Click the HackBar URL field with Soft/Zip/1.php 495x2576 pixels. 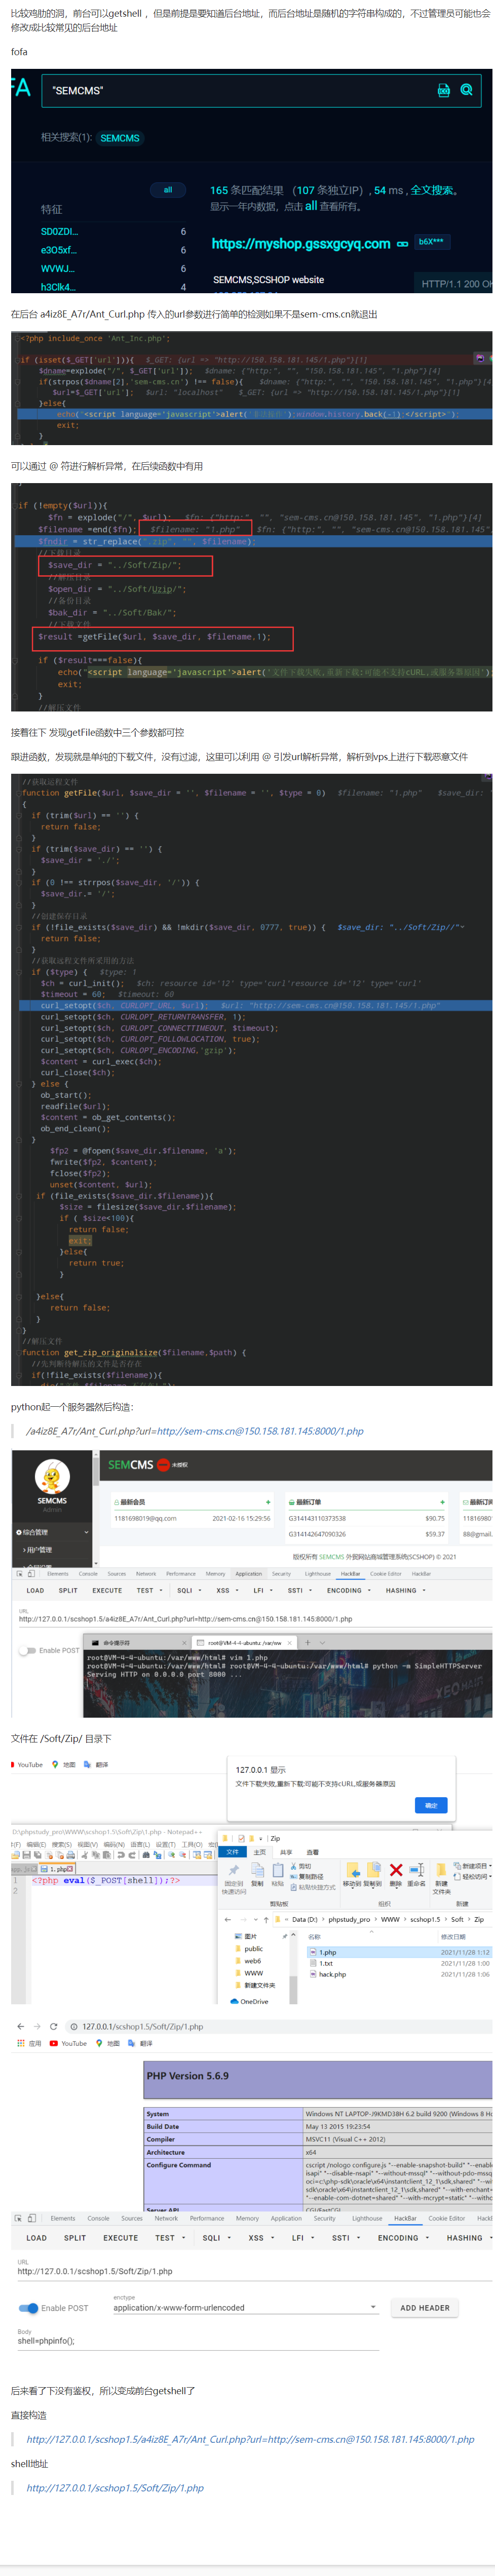(254, 2271)
